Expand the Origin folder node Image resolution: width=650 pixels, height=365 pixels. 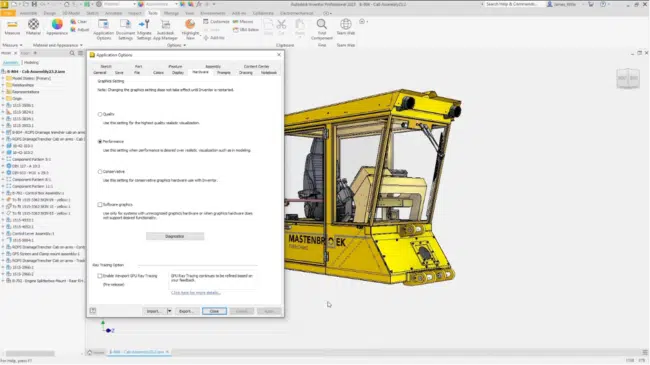(x=3, y=98)
